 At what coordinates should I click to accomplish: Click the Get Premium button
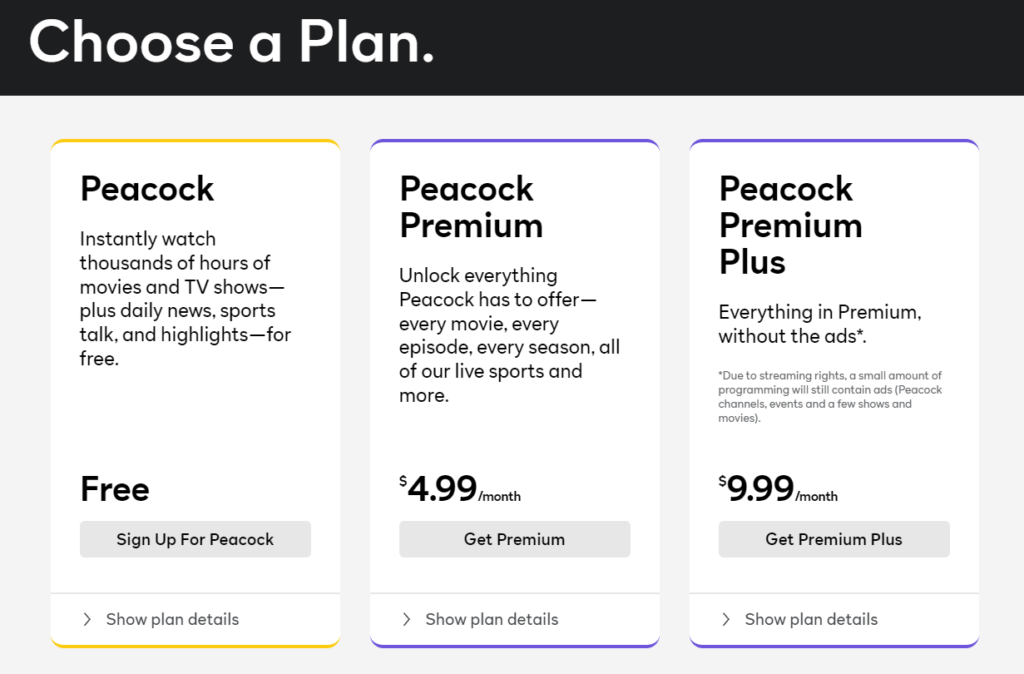[515, 539]
